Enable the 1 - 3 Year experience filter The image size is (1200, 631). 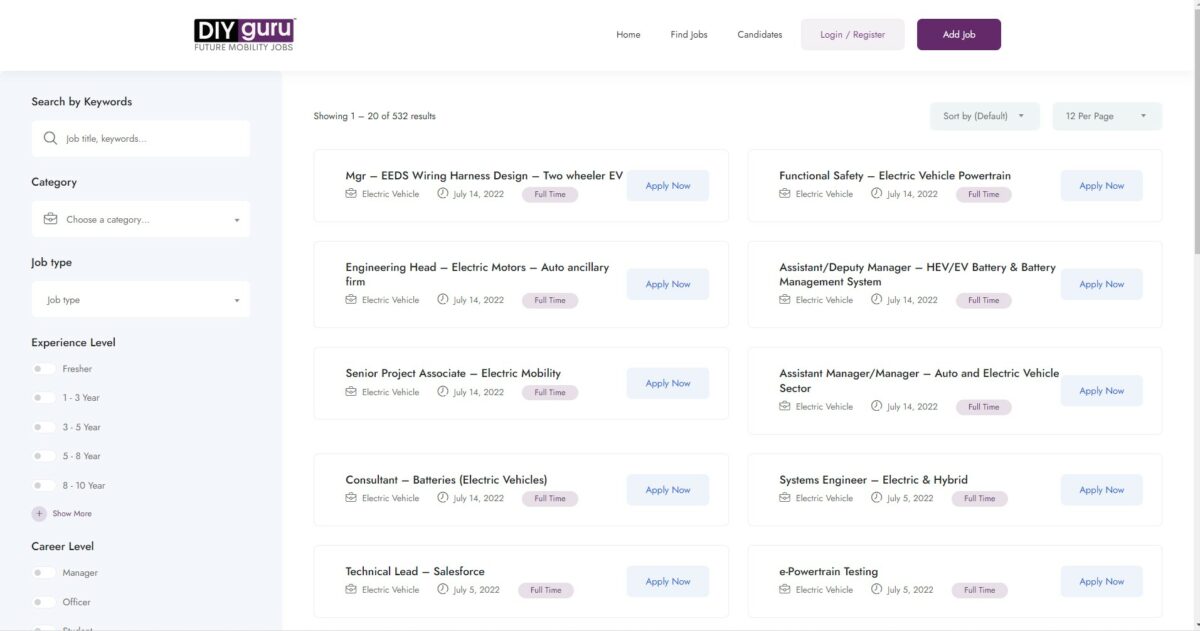click(43, 398)
